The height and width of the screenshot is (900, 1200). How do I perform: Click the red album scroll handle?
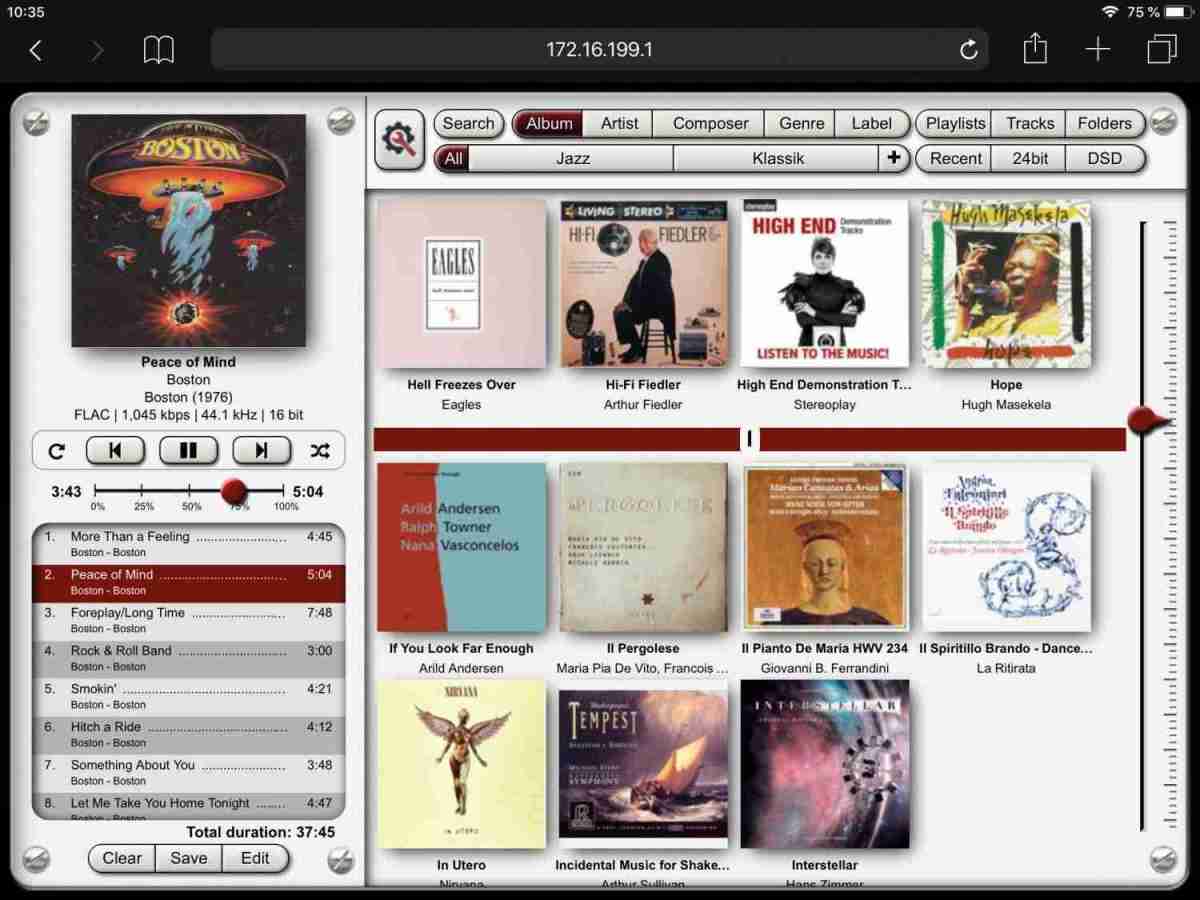click(x=1146, y=421)
